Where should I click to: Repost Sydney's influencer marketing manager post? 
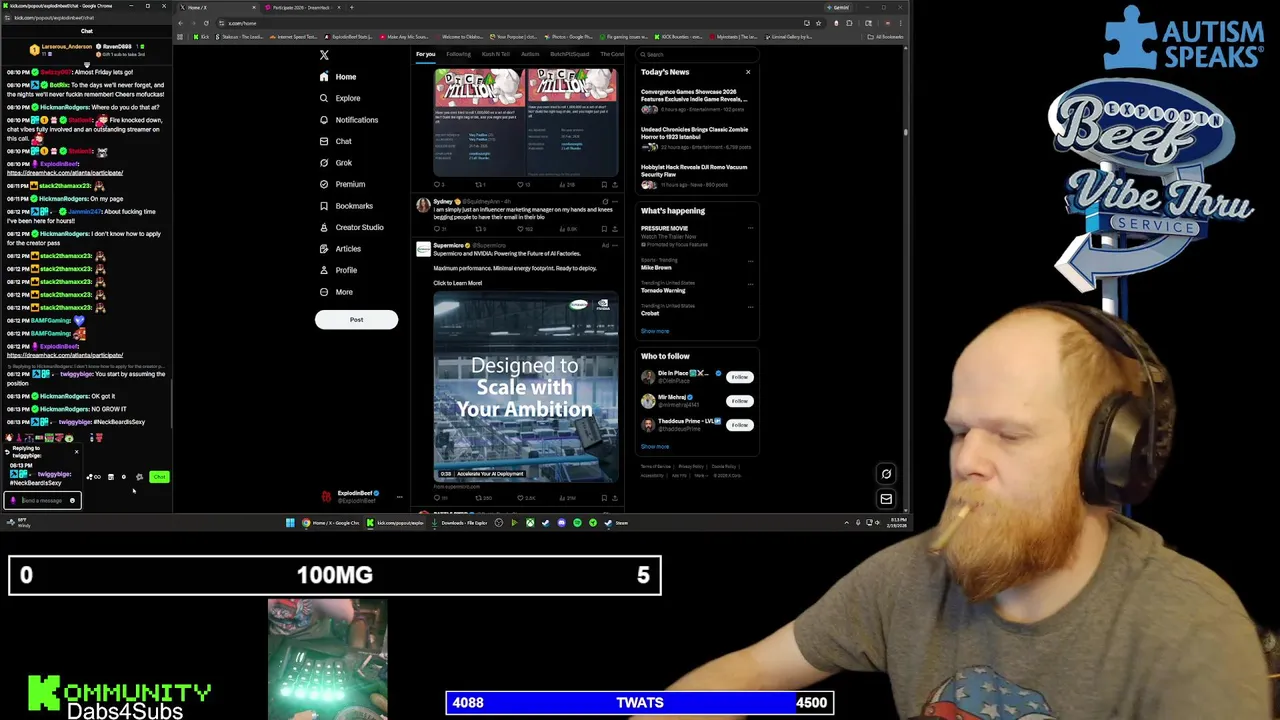coord(479,229)
